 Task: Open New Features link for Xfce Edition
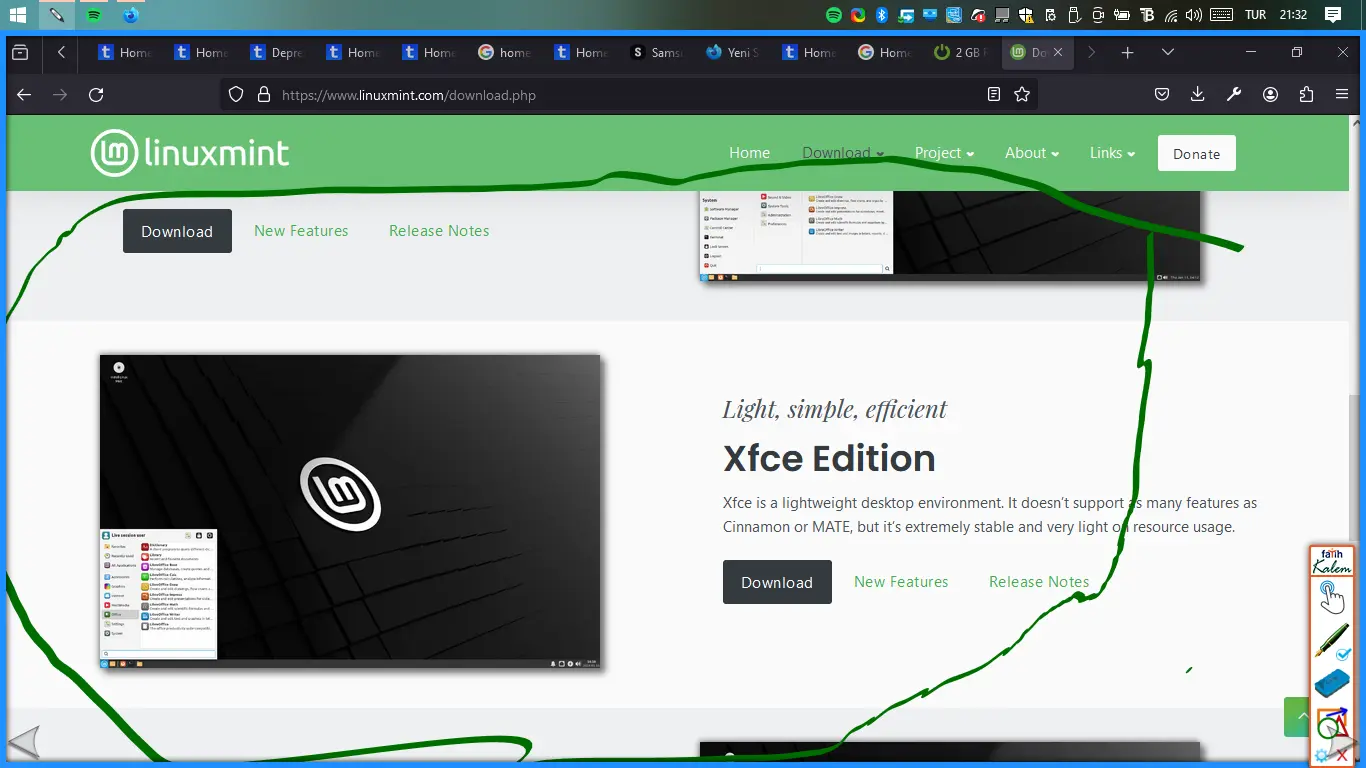click(x=901, y=582)
